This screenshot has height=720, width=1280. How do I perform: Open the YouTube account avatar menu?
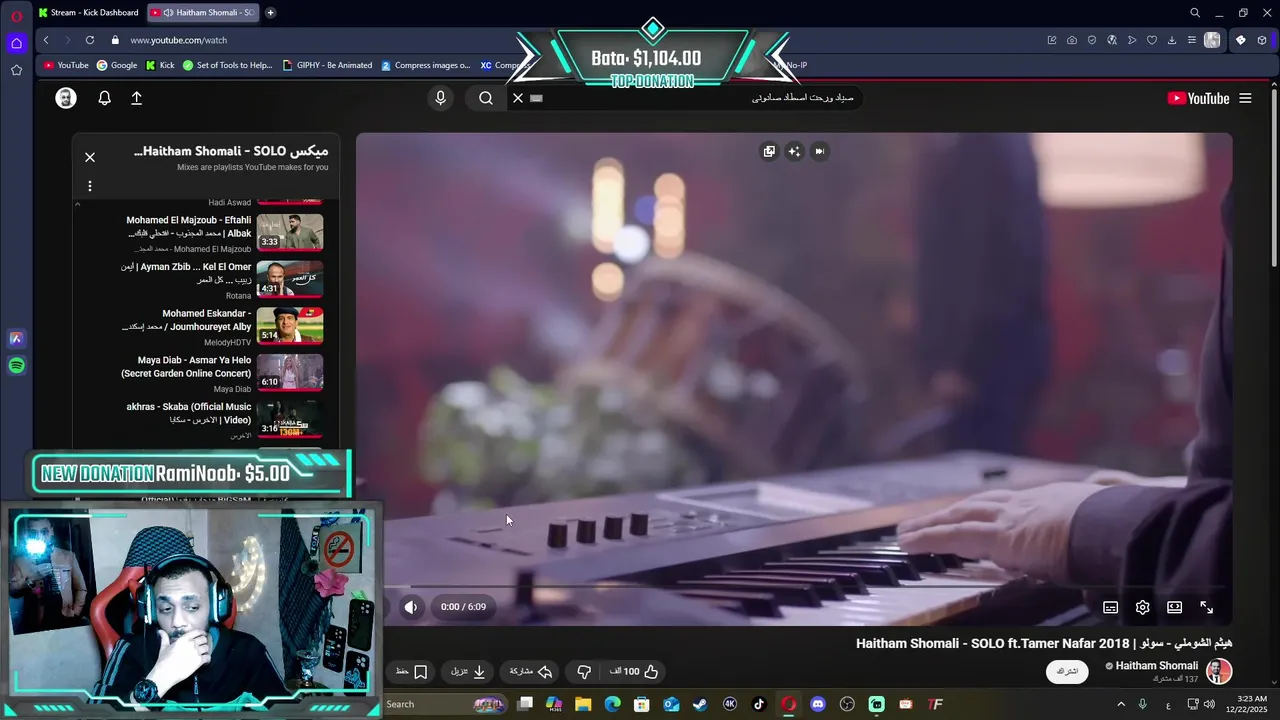[x=66, y=98]
